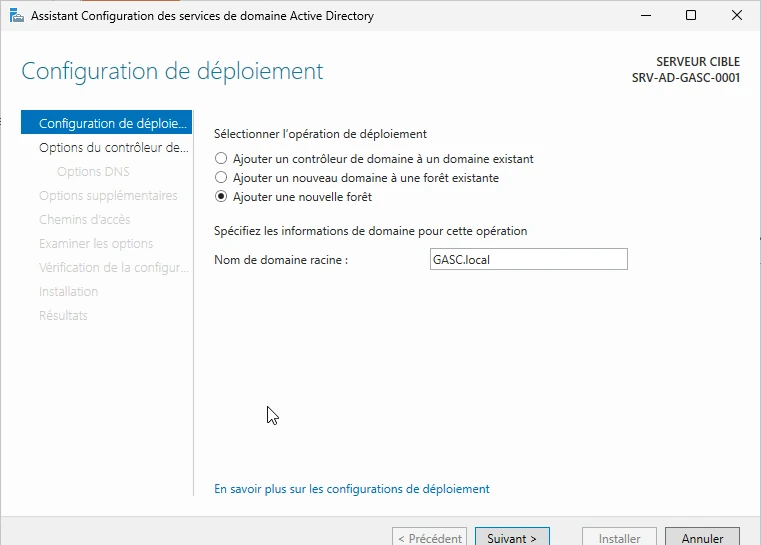
Task: Open the Configuration de déploiement step
Action: [106, 123]
